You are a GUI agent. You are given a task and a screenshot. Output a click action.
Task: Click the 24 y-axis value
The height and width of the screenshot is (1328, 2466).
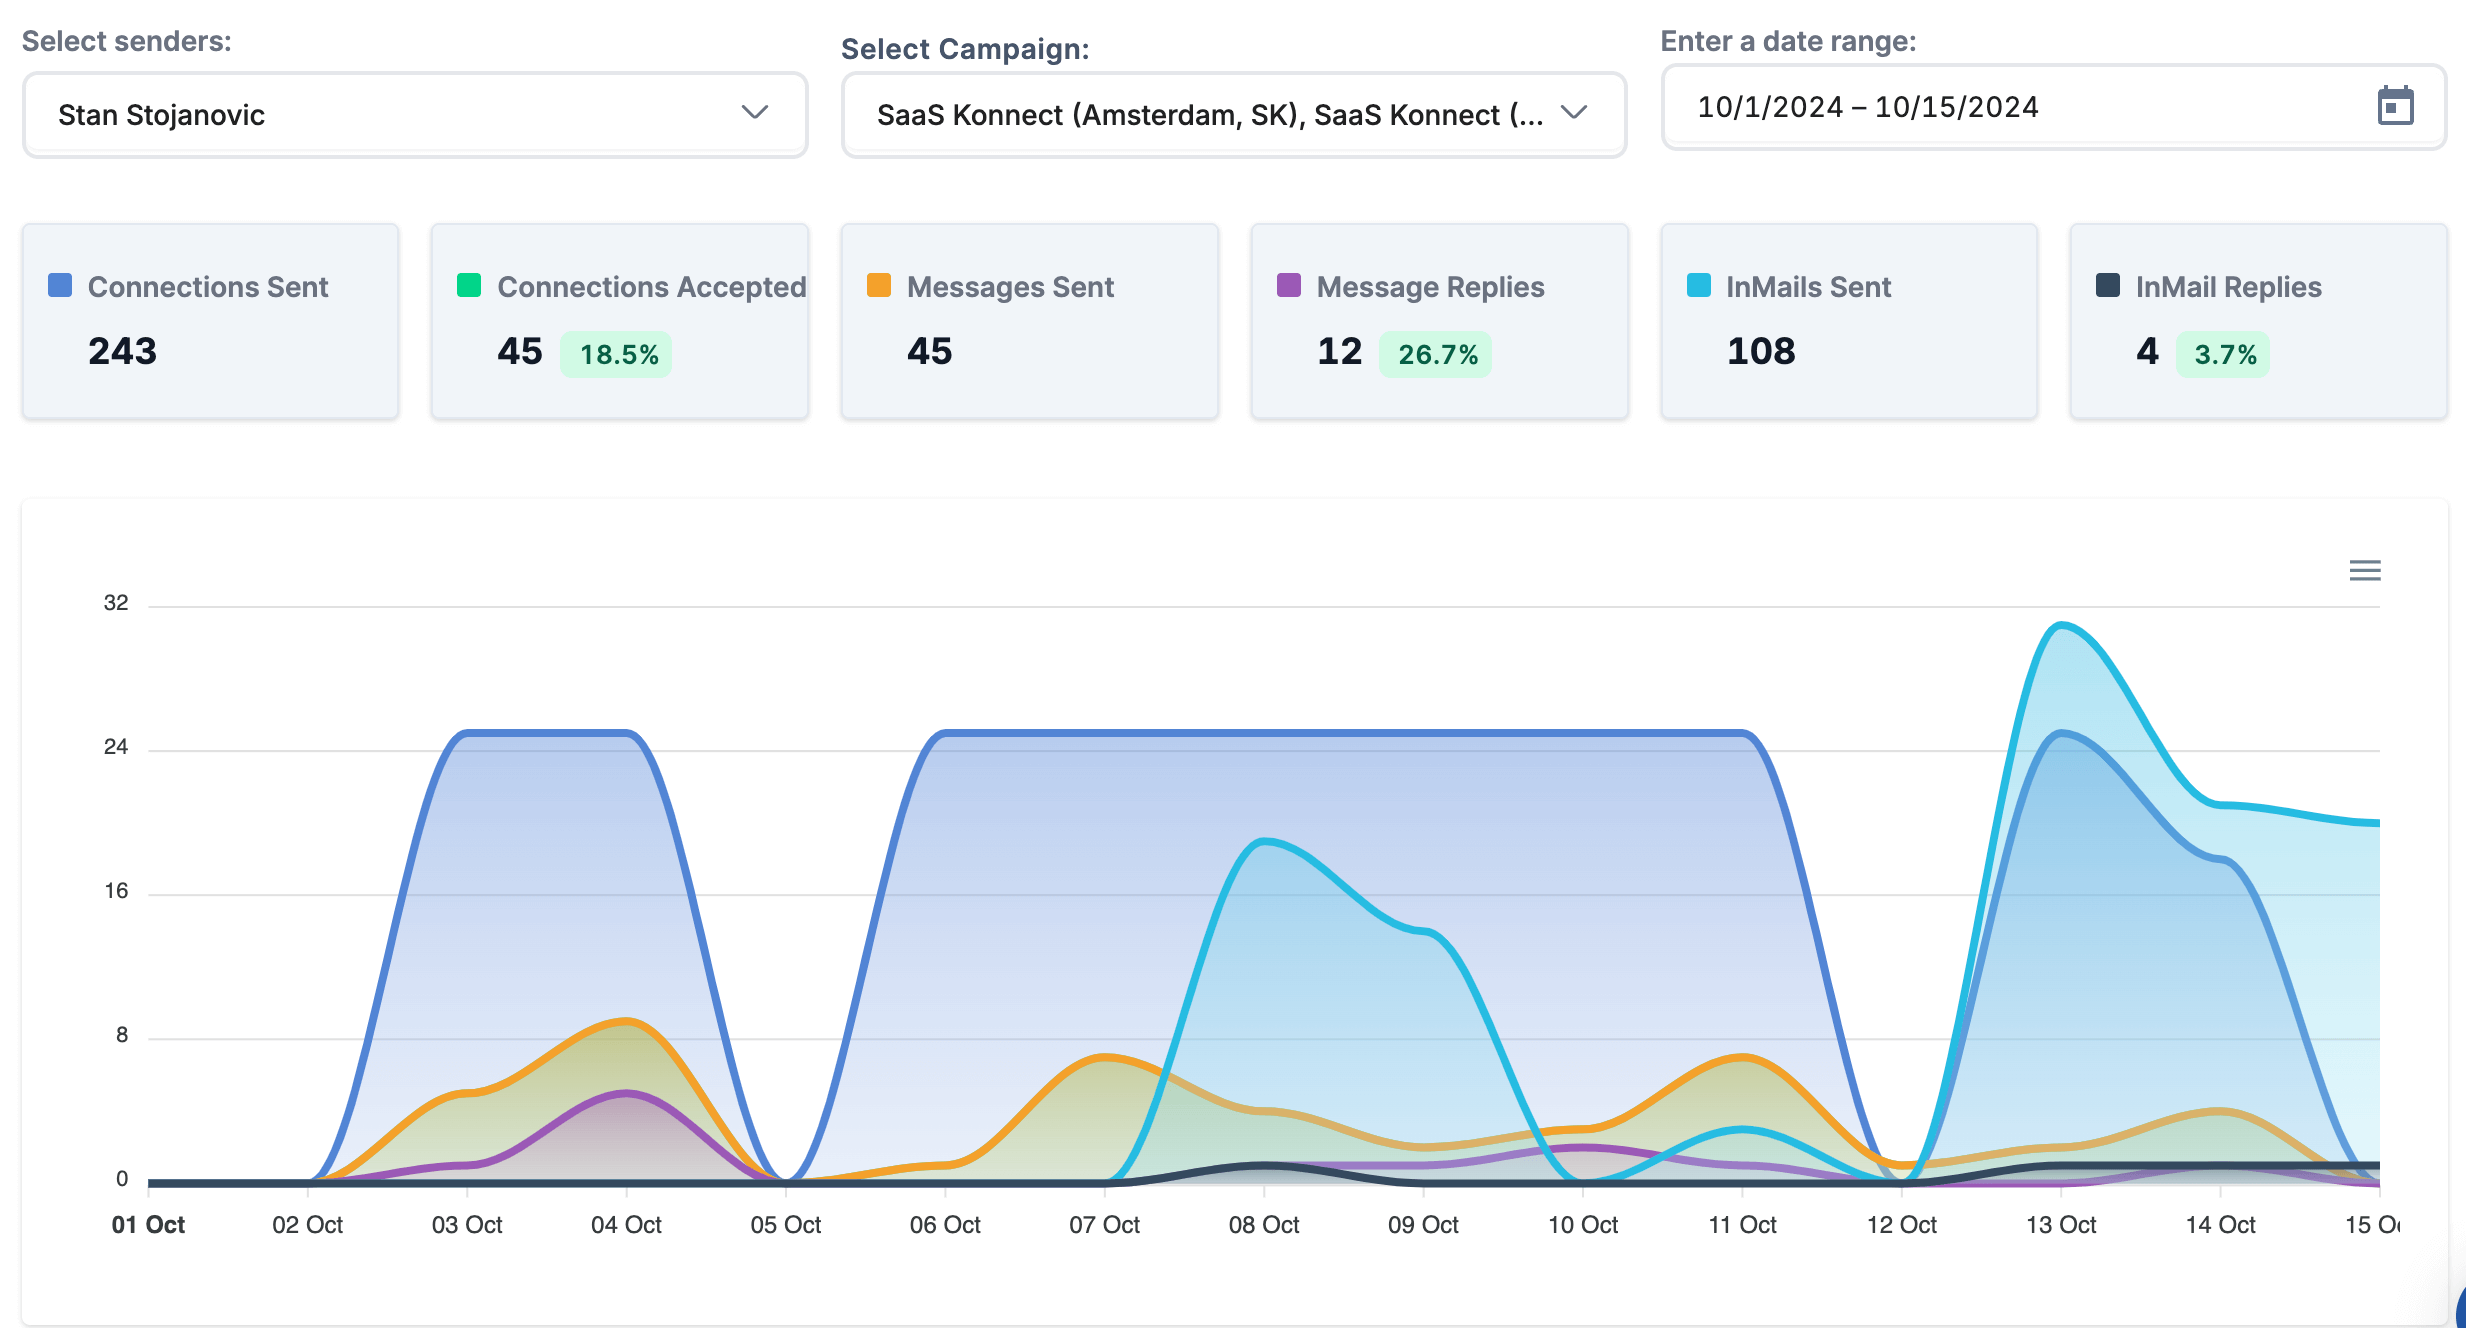(116, 747)
